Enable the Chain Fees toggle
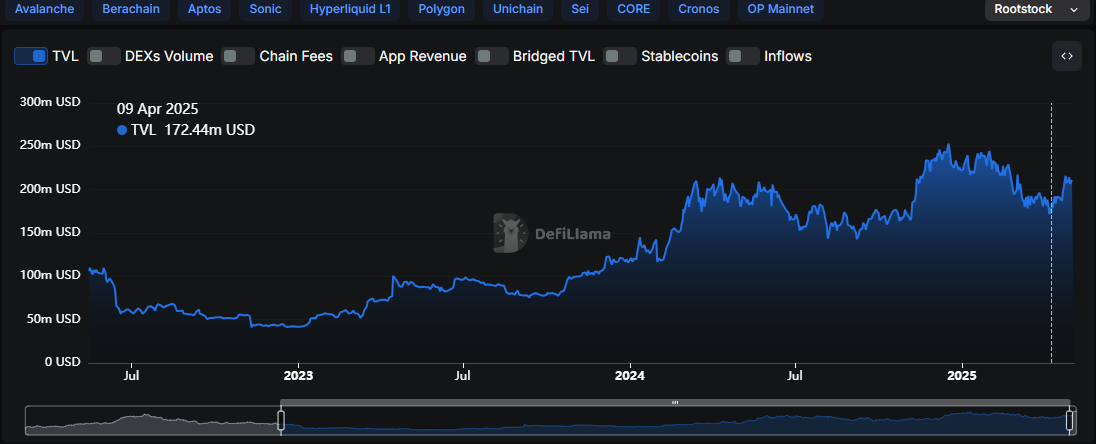The image size is (1096, 444). pyautogui.click(x=238, y=56)
